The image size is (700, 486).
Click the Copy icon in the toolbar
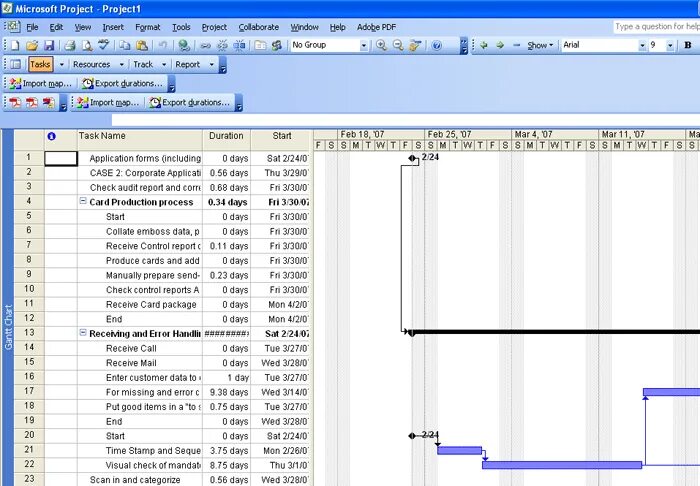tap(125, 45)
